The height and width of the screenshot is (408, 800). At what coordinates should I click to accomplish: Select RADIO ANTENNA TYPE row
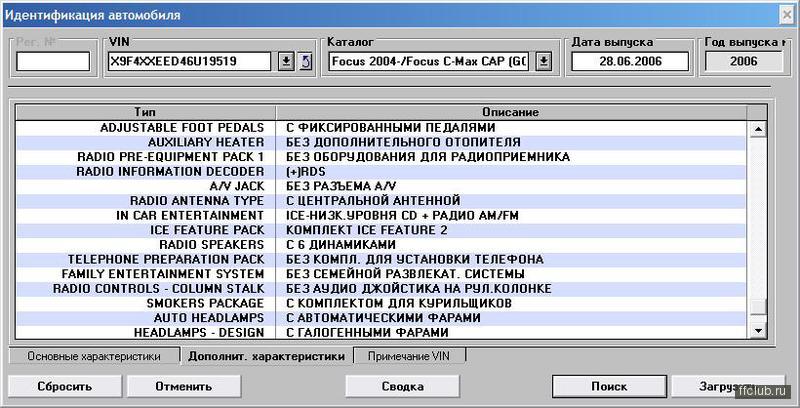(x=381, y=200)
